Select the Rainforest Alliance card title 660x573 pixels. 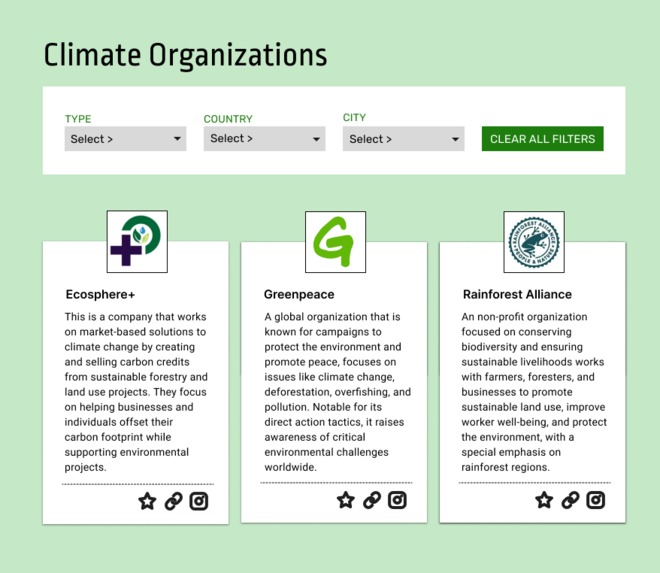(x=517, y=294)
